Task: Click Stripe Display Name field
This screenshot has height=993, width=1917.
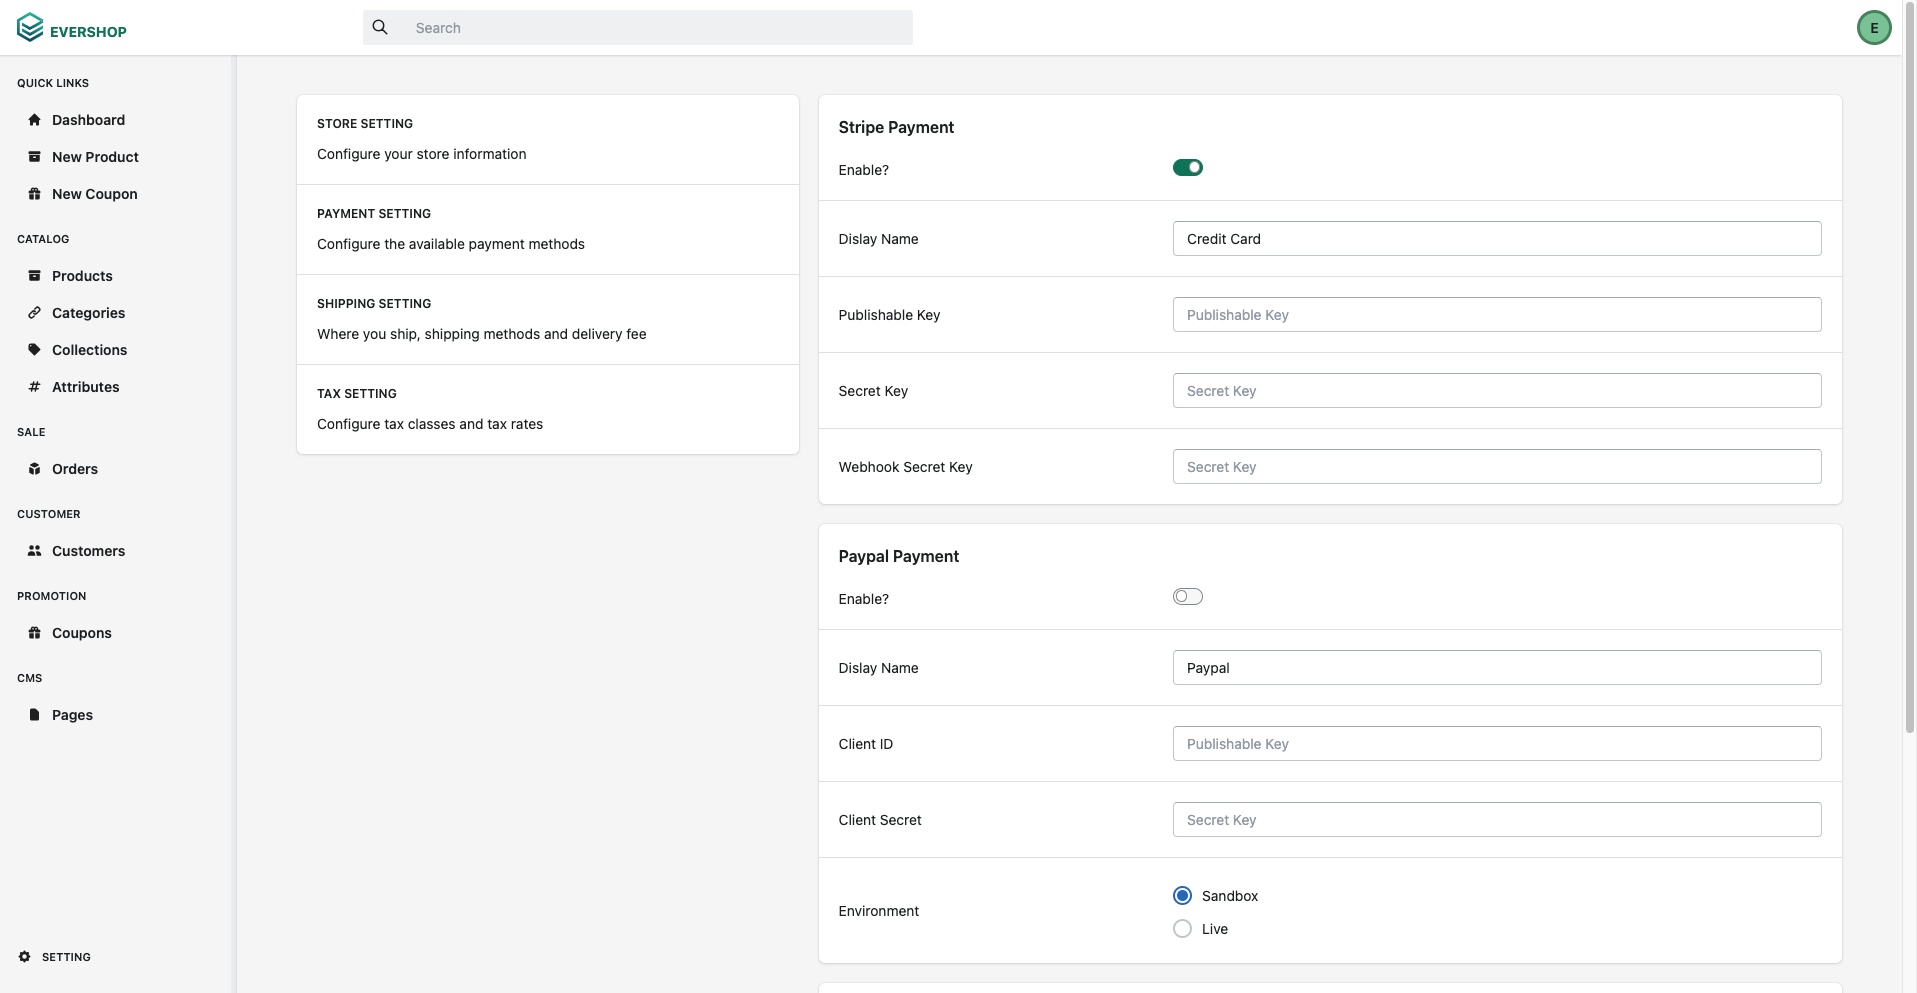Action: tap(1497, 239)
